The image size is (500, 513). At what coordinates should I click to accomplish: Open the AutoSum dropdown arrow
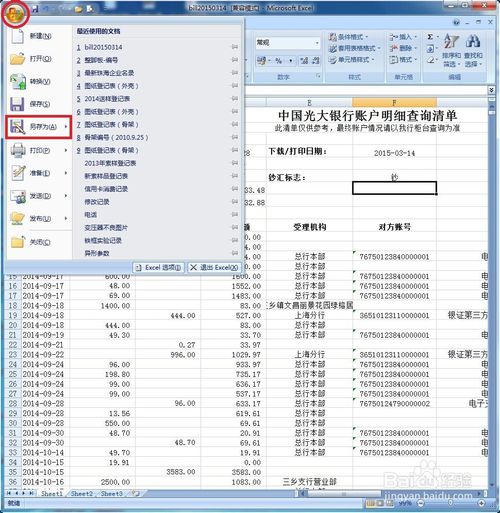[438, 37]
